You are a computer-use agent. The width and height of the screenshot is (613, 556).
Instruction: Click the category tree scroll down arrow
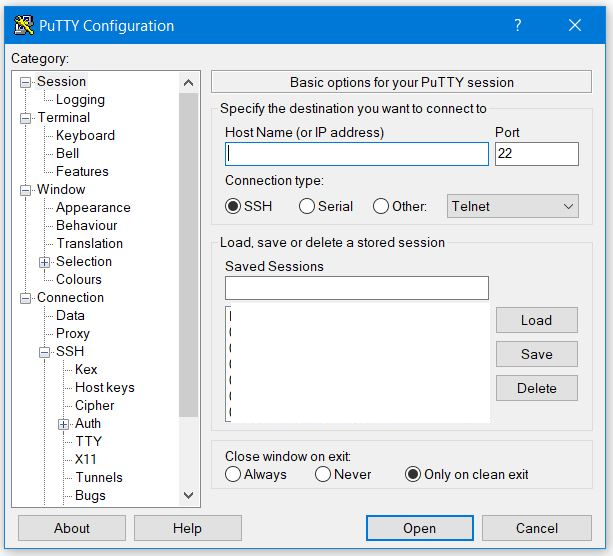click(189, 495)
